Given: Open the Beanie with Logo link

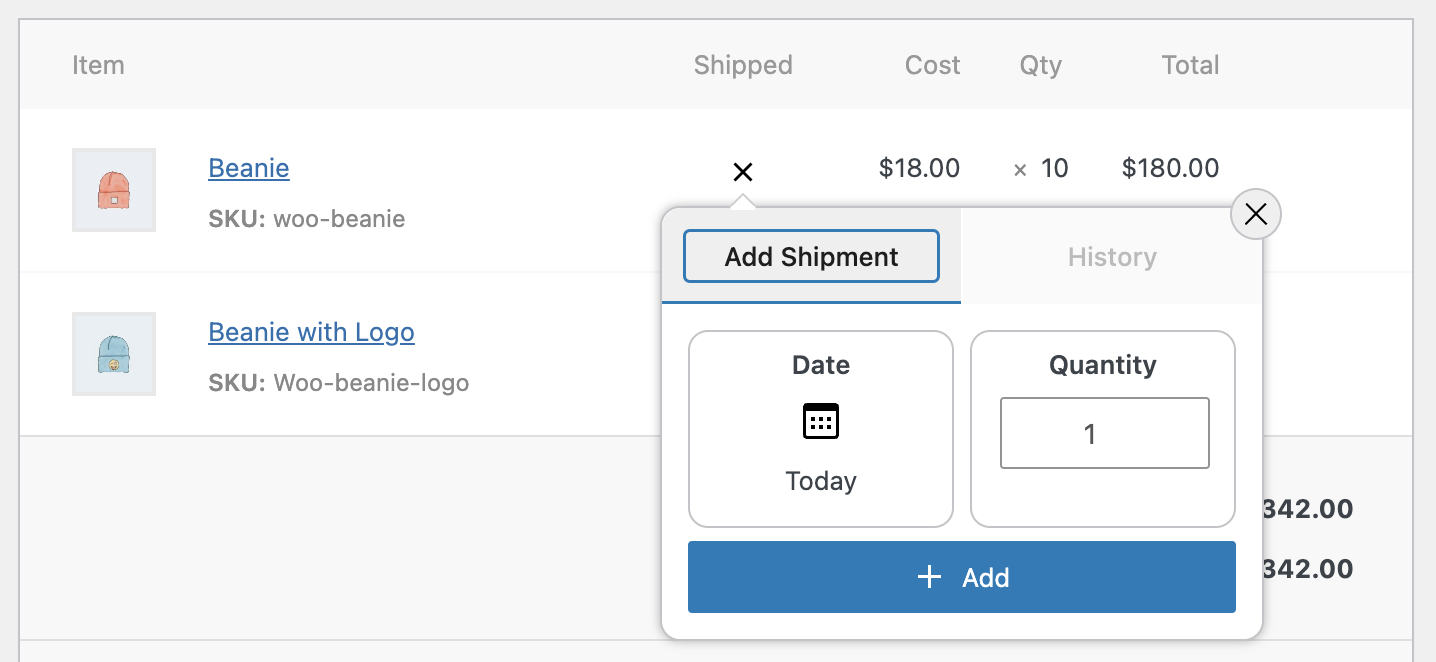Looking at the screenshot, I should click(x=311, y=332).
